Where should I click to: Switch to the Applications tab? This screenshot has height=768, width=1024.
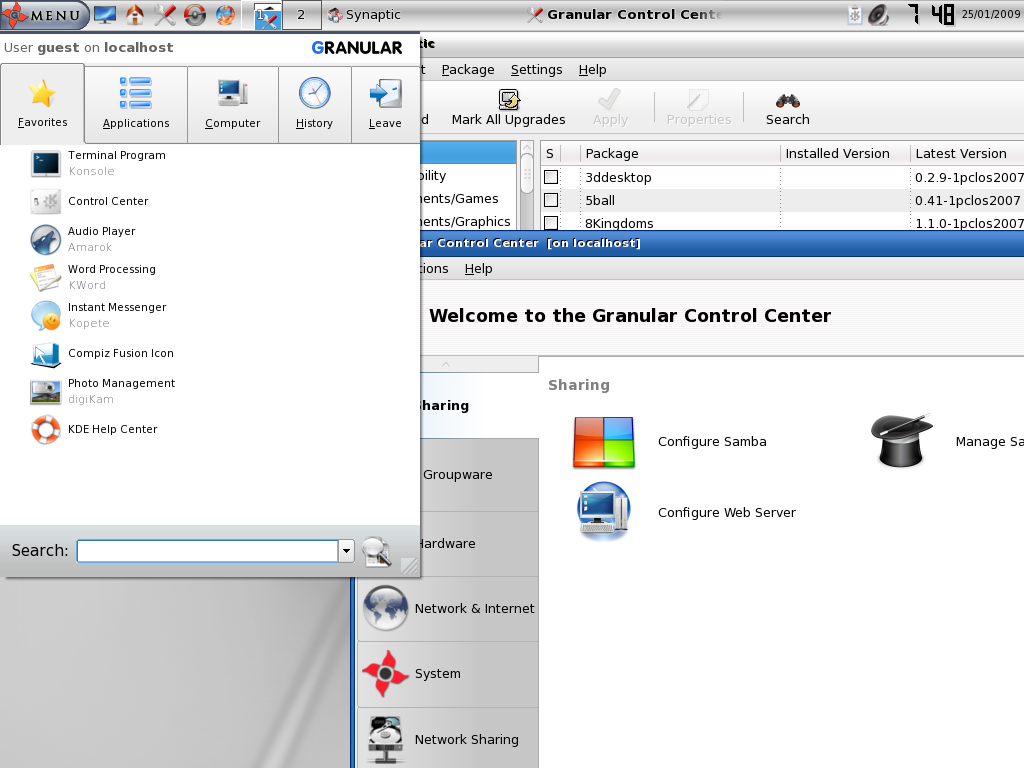136,104
